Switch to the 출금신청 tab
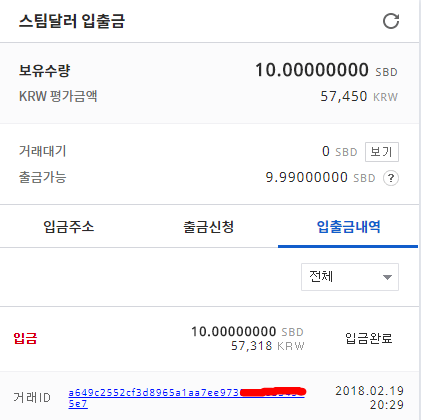The height and width of the screenshot is (420, 421). [209, 227]
